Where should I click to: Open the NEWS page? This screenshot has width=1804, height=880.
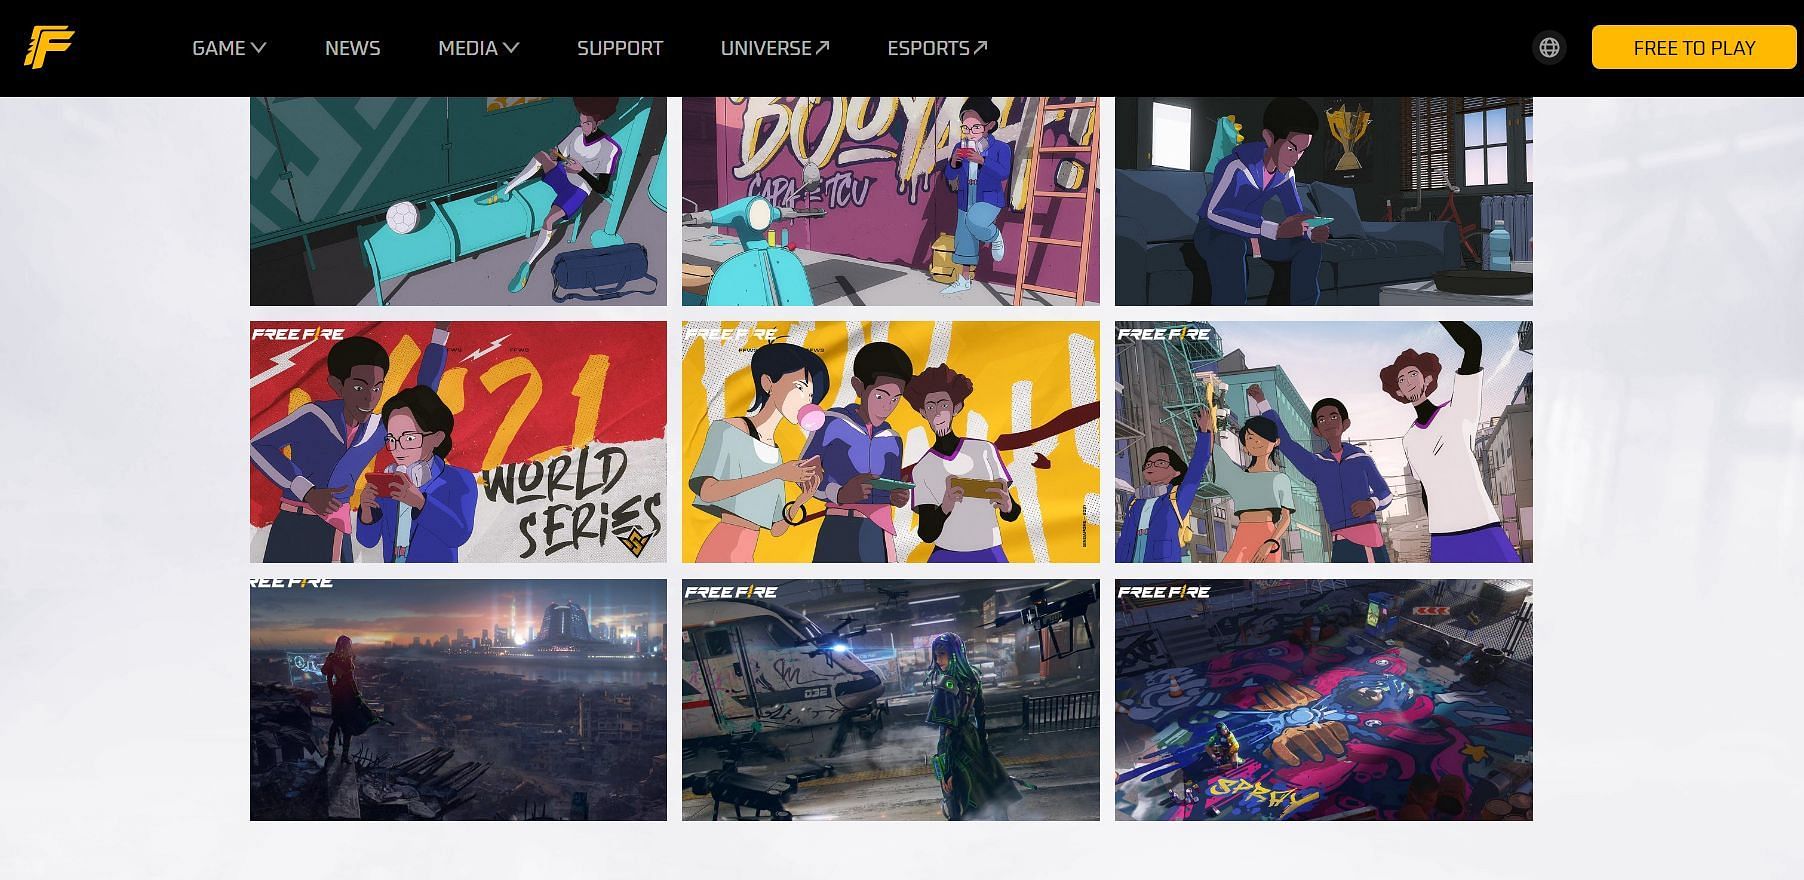(x=352, y=48)
